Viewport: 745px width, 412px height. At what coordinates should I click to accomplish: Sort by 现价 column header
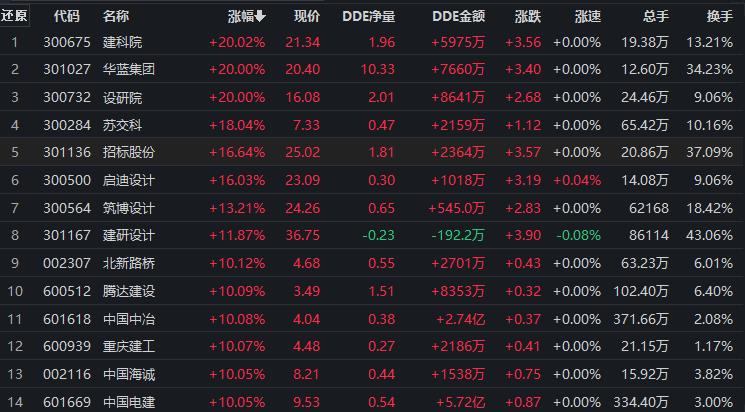pyautogui.click(x=307, y=16)
